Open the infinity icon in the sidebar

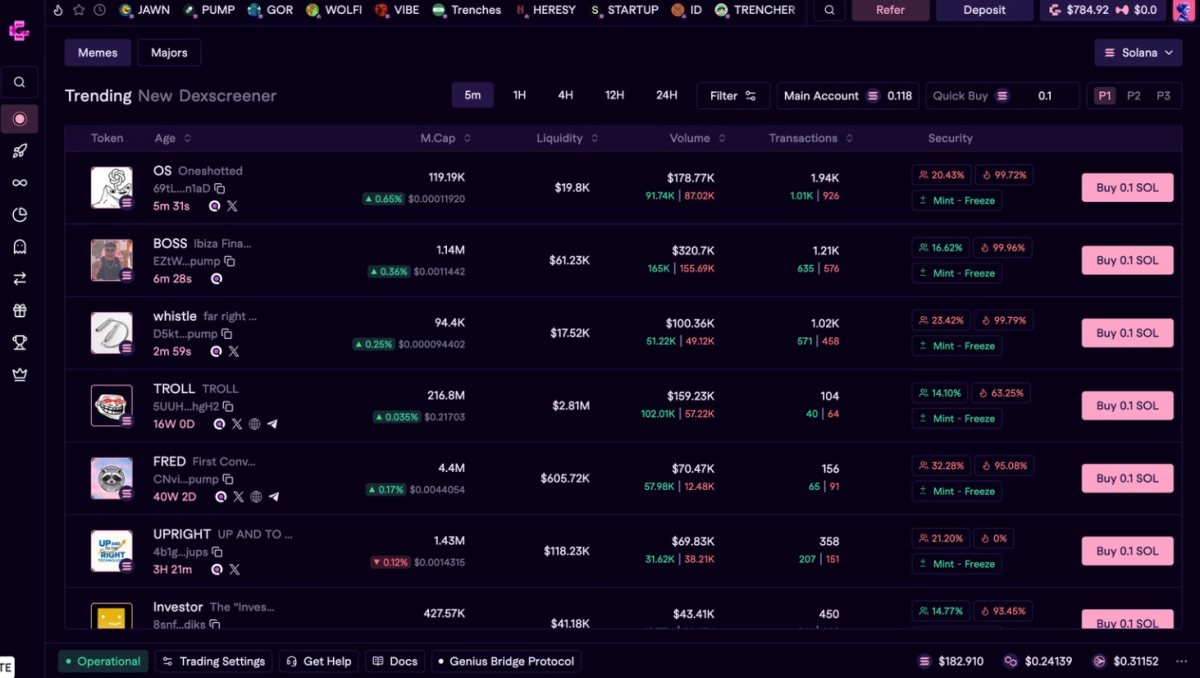pyautogui.click(x=20, y=182)
